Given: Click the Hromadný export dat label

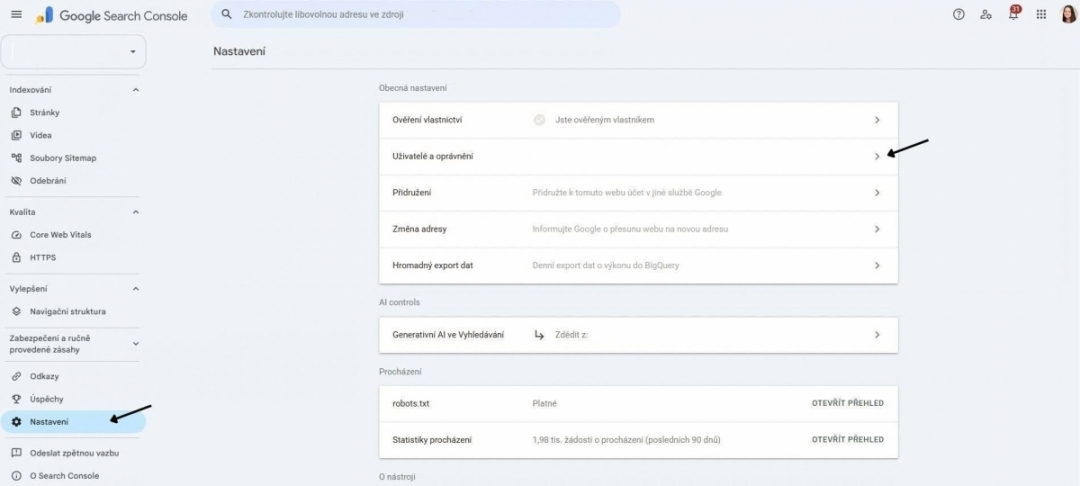Looking at the screenshot, I should pyautogui.click(x=433, y=265).
